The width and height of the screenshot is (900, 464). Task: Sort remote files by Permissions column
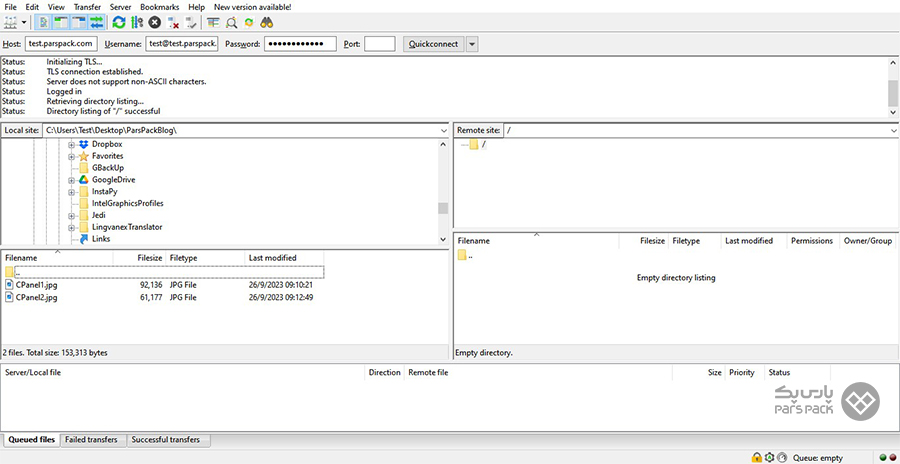click(812, 241)
